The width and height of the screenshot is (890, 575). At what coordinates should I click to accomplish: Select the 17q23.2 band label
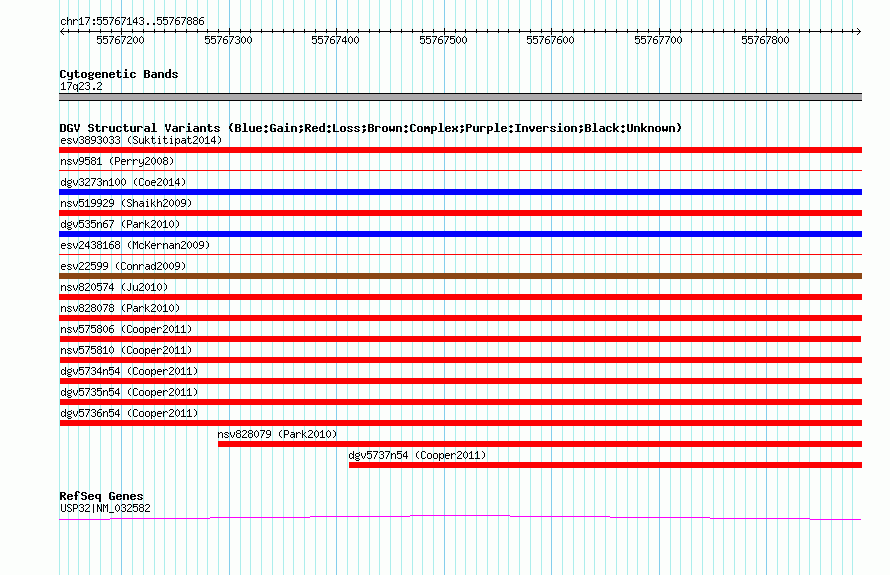coord(81,86)
